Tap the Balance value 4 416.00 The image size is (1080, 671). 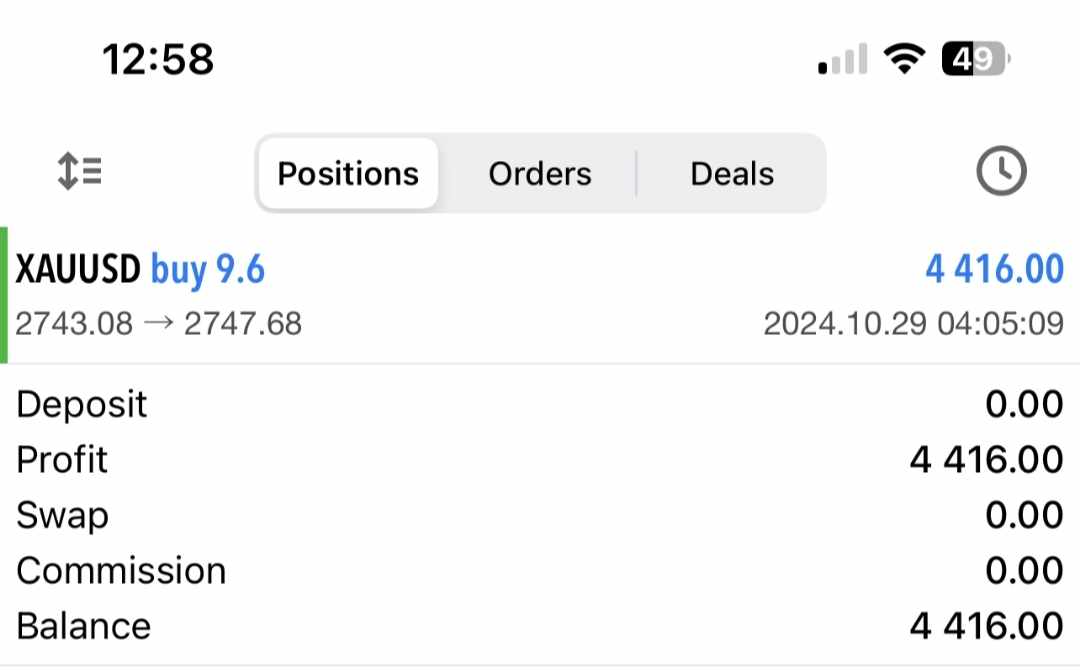click(986, 627)
